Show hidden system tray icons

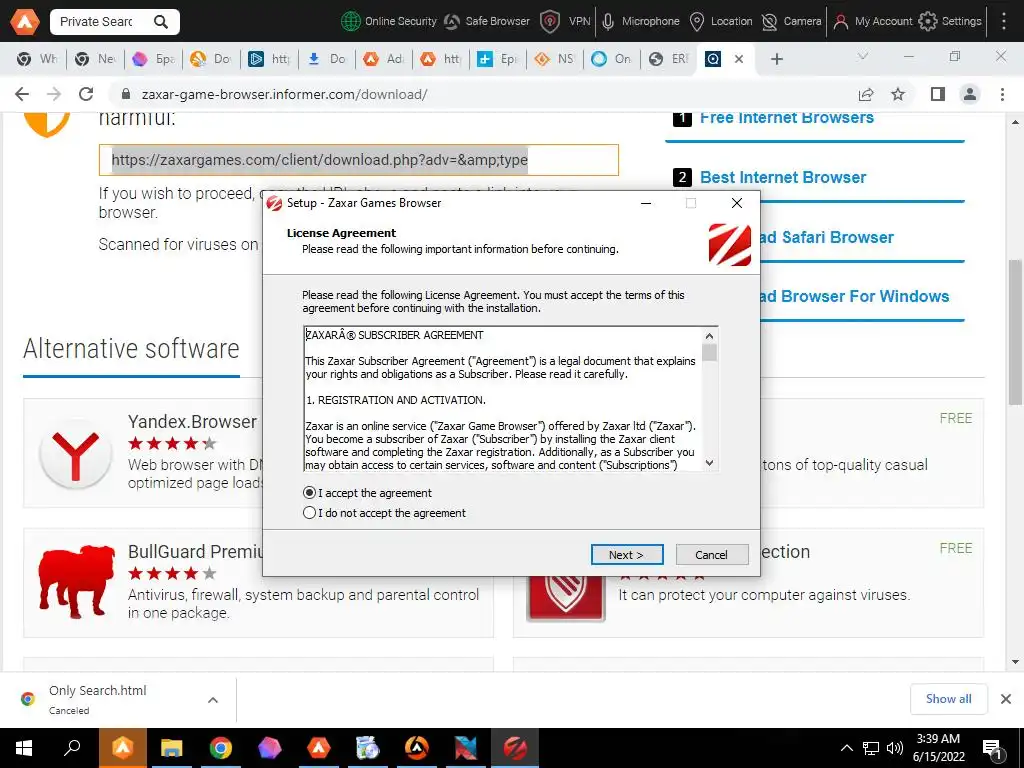pos(846,748)
